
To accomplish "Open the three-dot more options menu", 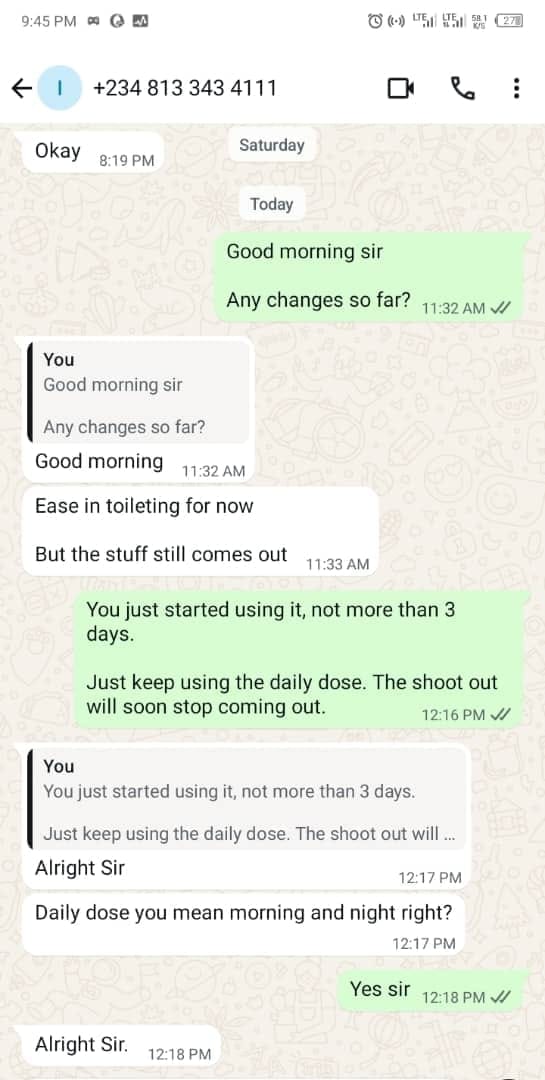I will point(516,88).
